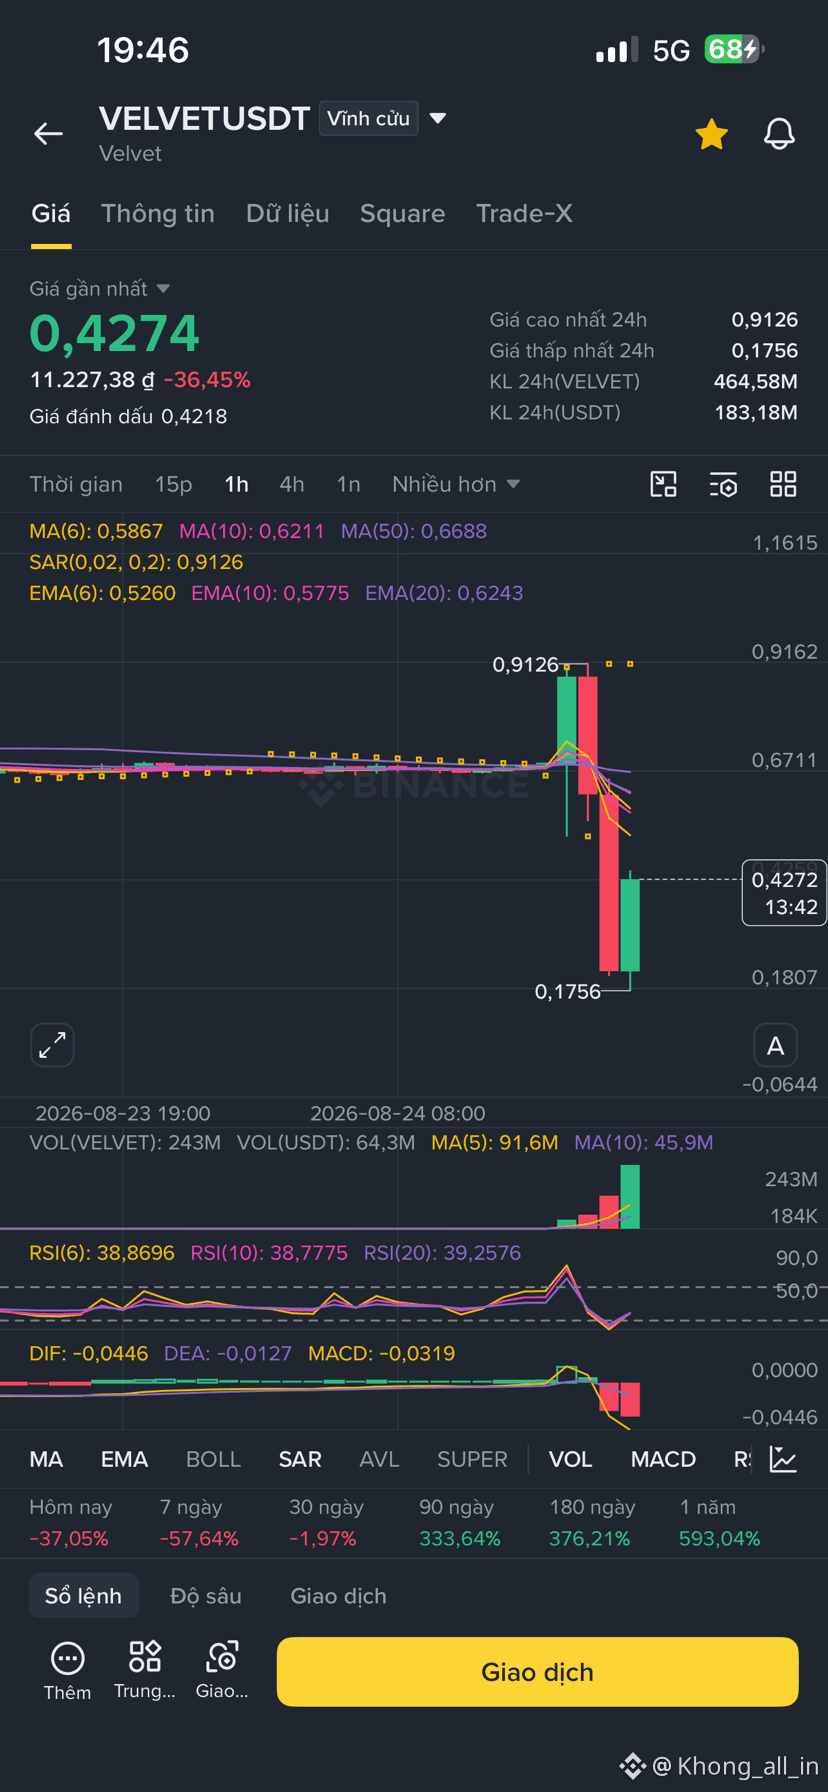
Task: Switch to Square tab
Action: coord(402,214)
